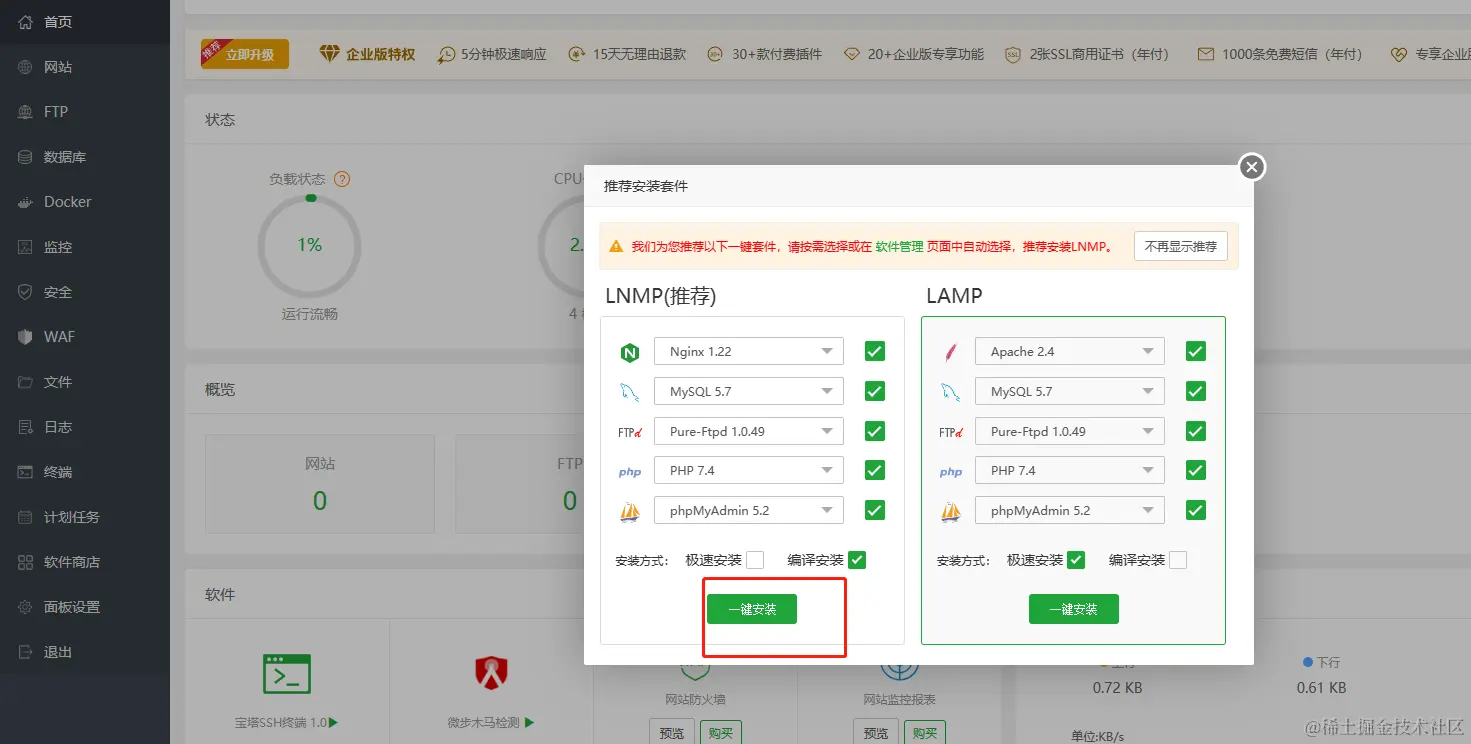This screenshot has height=744, width=1471.
Task: Click the 微步木马检测 red icon
Action: click(491, 674)
